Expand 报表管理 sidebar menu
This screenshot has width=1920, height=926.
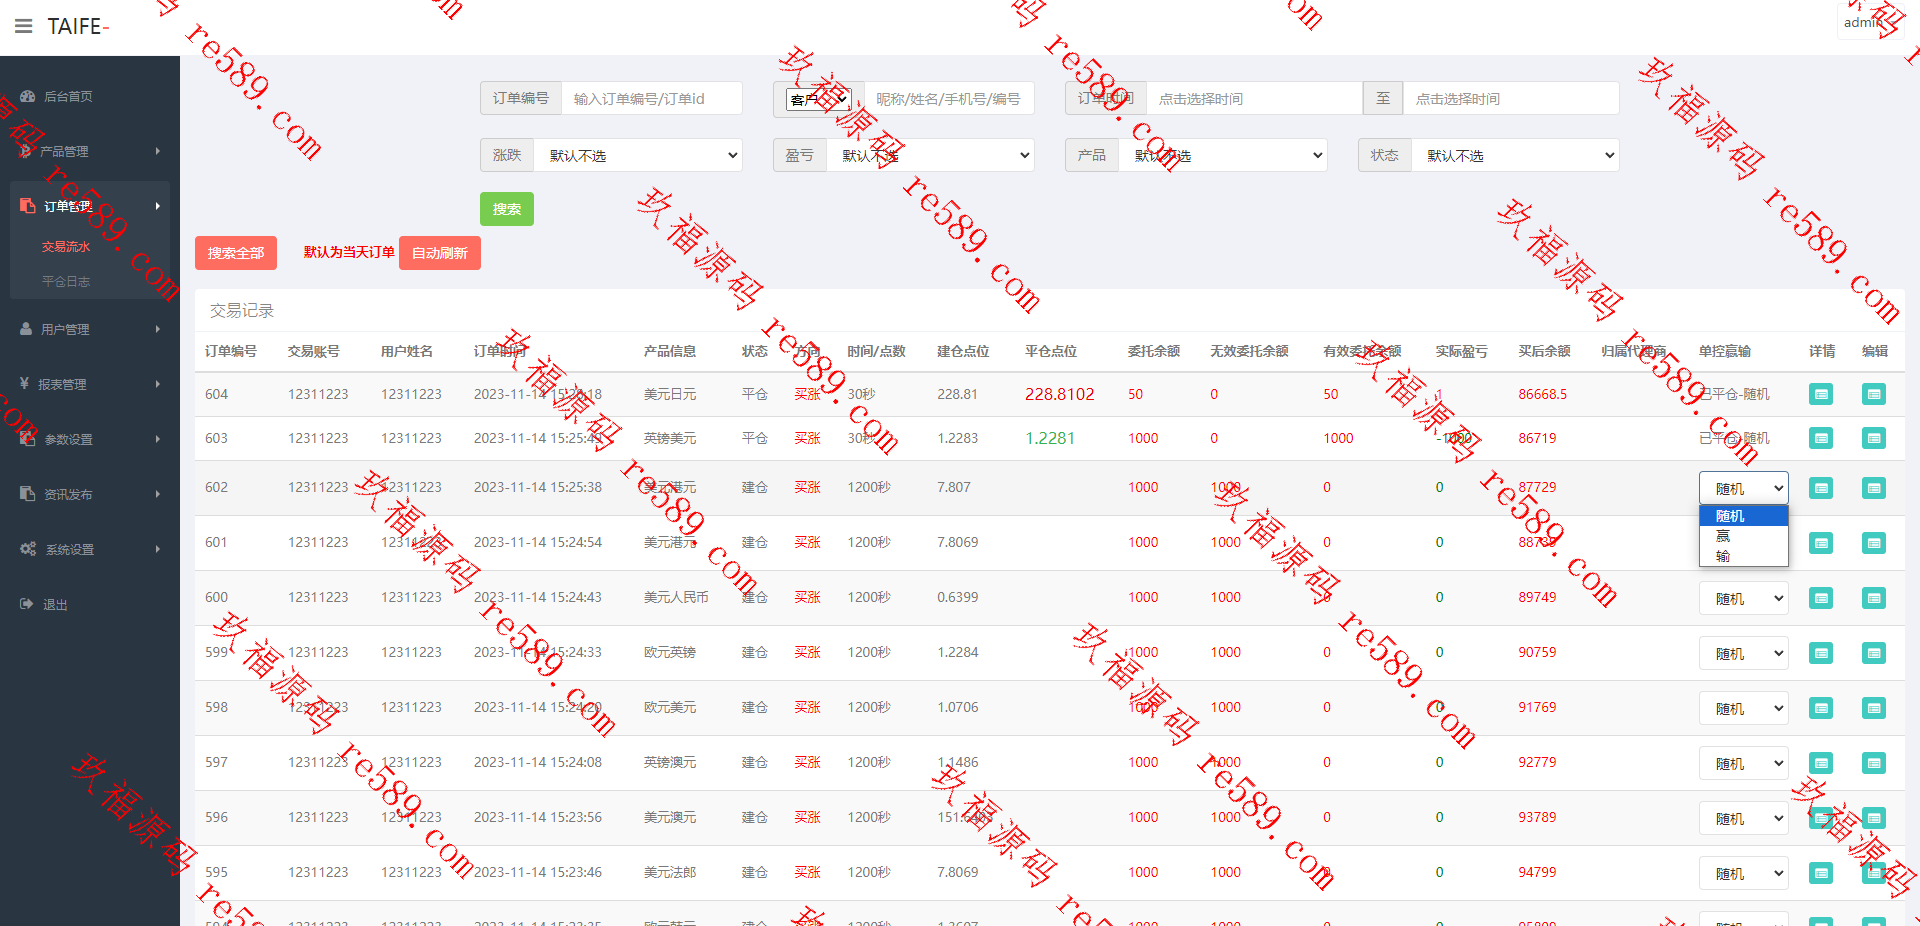90,384
